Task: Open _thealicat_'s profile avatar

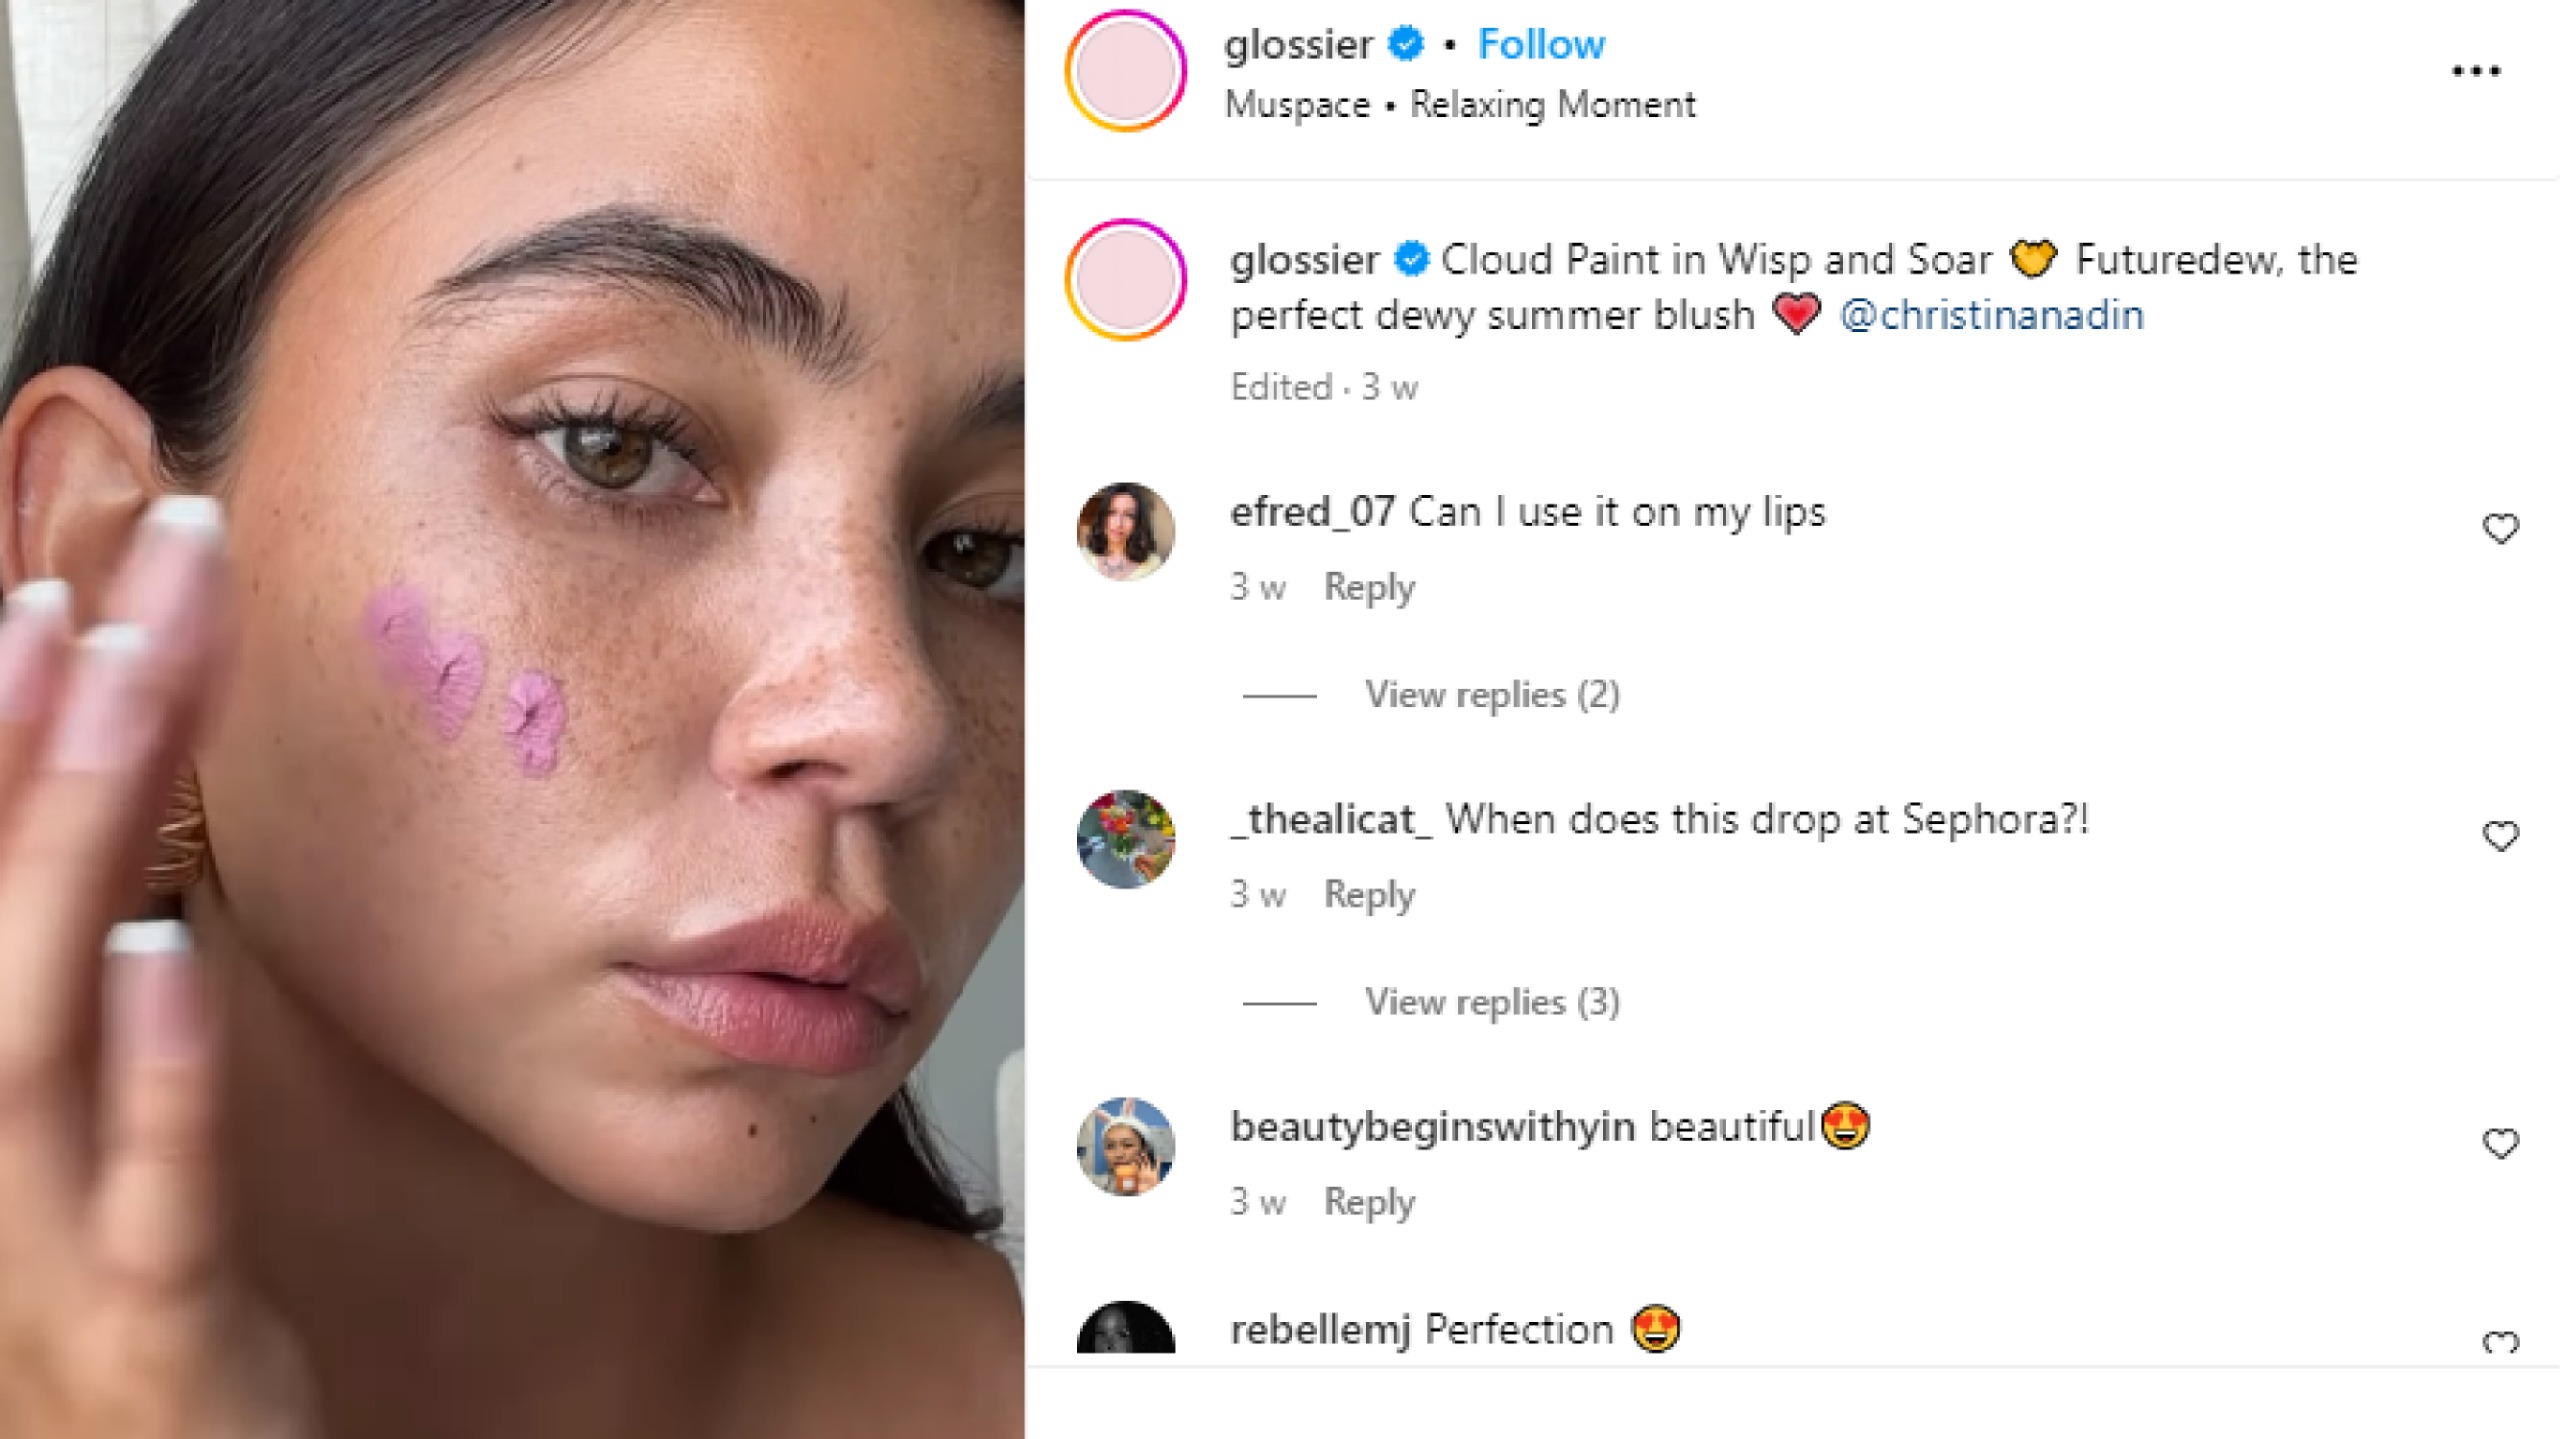Action: tap(1126, 838)
